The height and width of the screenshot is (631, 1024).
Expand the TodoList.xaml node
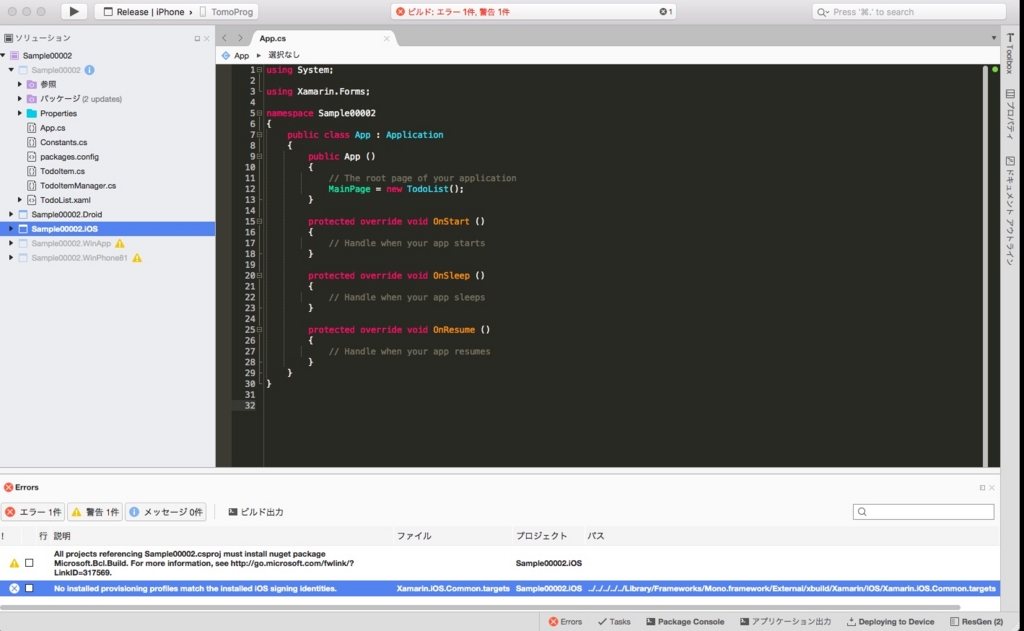pyautogui.click(x=20, y=200)
